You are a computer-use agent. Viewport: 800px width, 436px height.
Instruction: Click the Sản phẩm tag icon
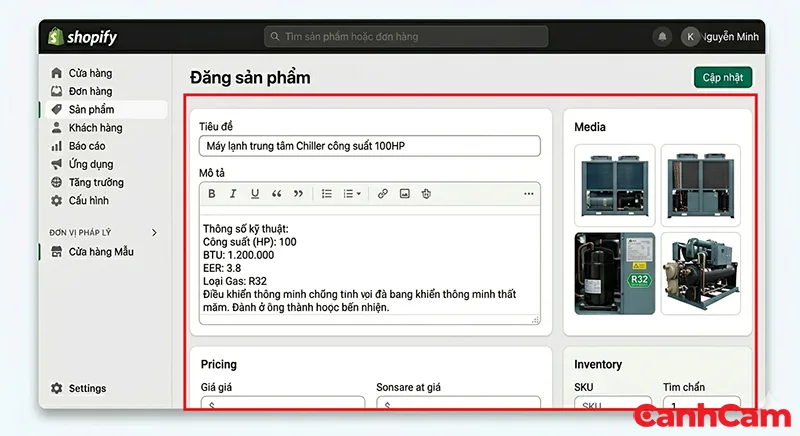pyautogui.click(x=57, y=109)
